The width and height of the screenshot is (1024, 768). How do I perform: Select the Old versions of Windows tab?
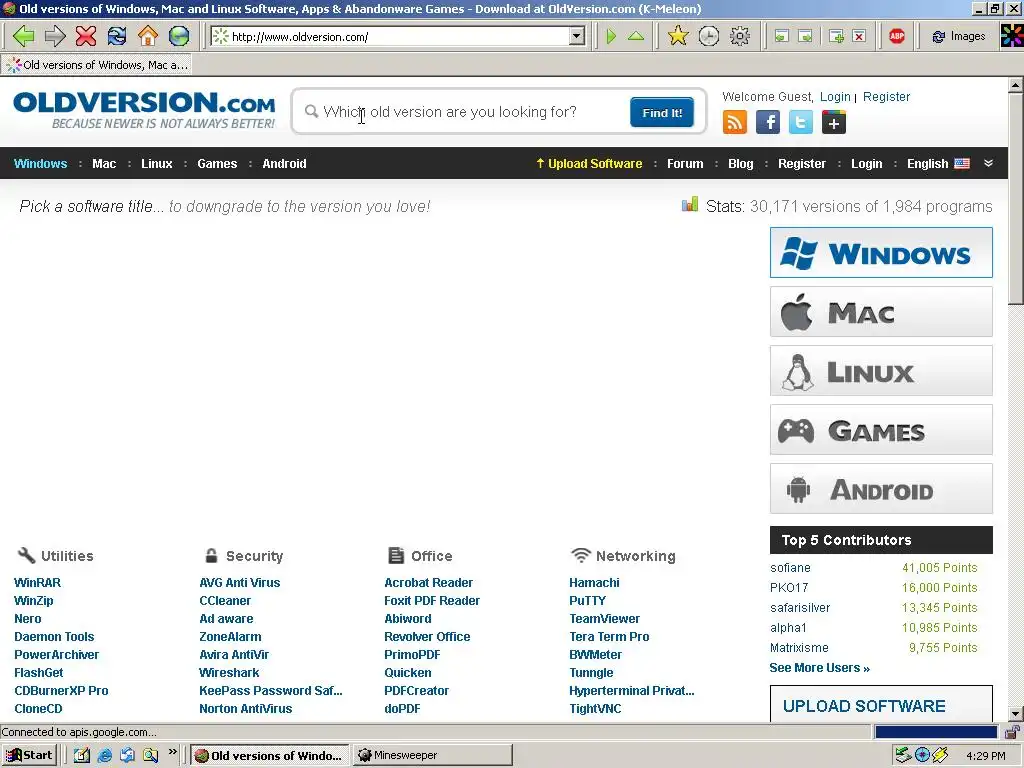coord(97,65)
